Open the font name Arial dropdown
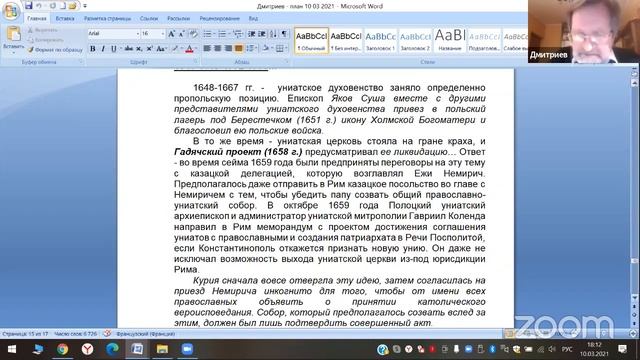 (x=138, y=34)
